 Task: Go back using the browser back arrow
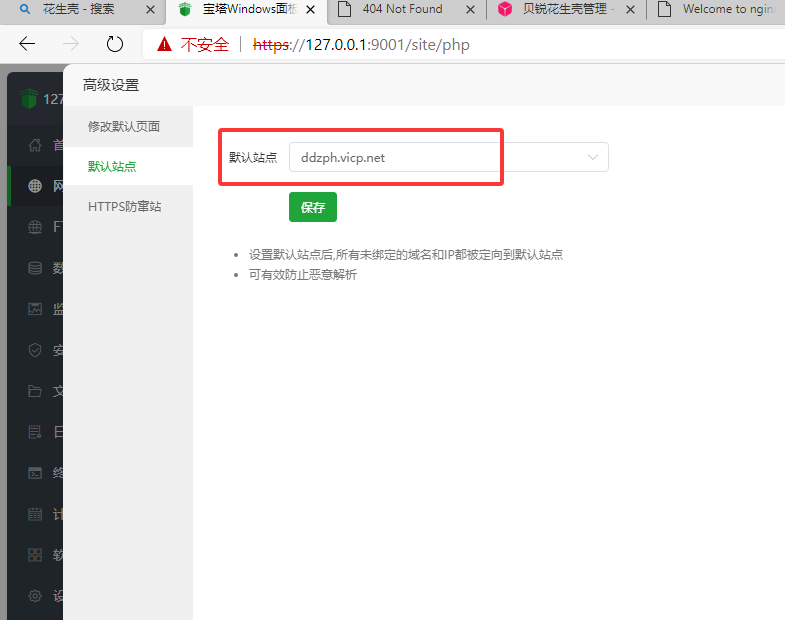[x=27, y=44]
